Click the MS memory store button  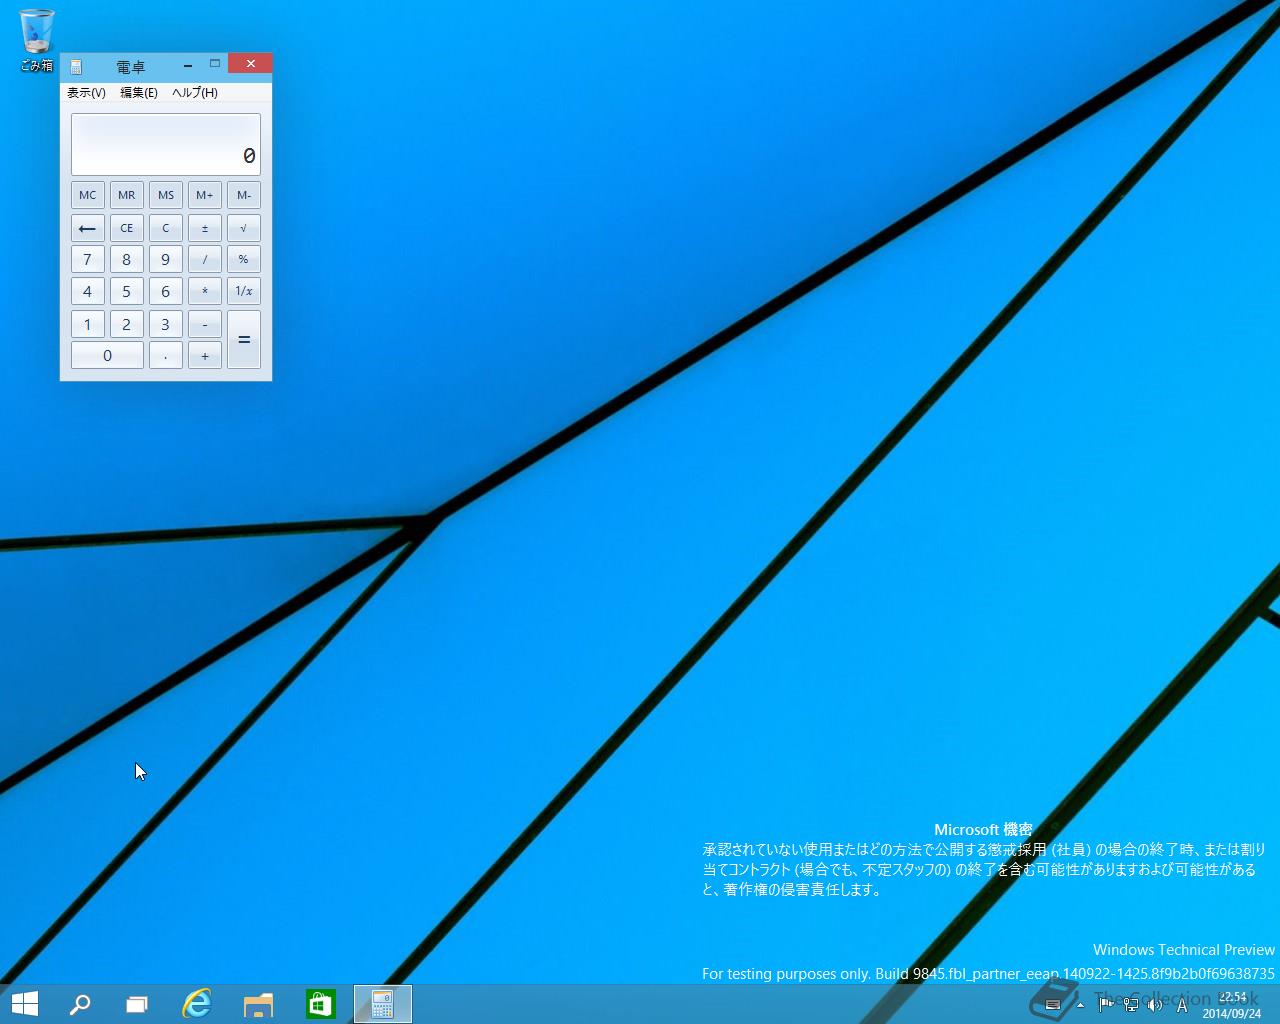tap(166, 195)
